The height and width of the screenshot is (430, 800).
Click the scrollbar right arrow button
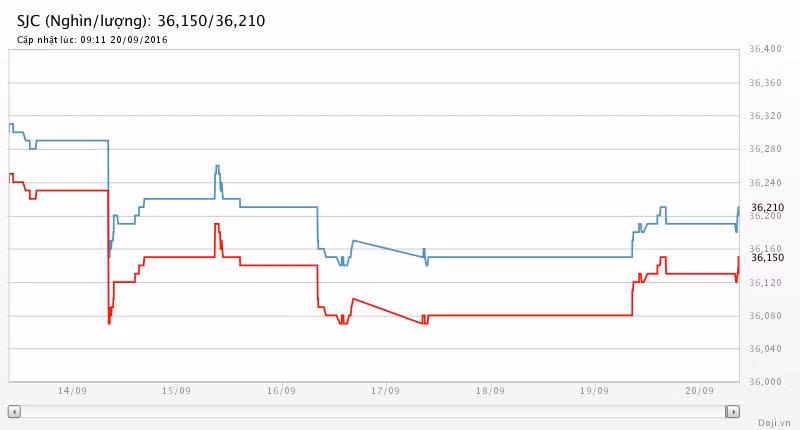733,411
